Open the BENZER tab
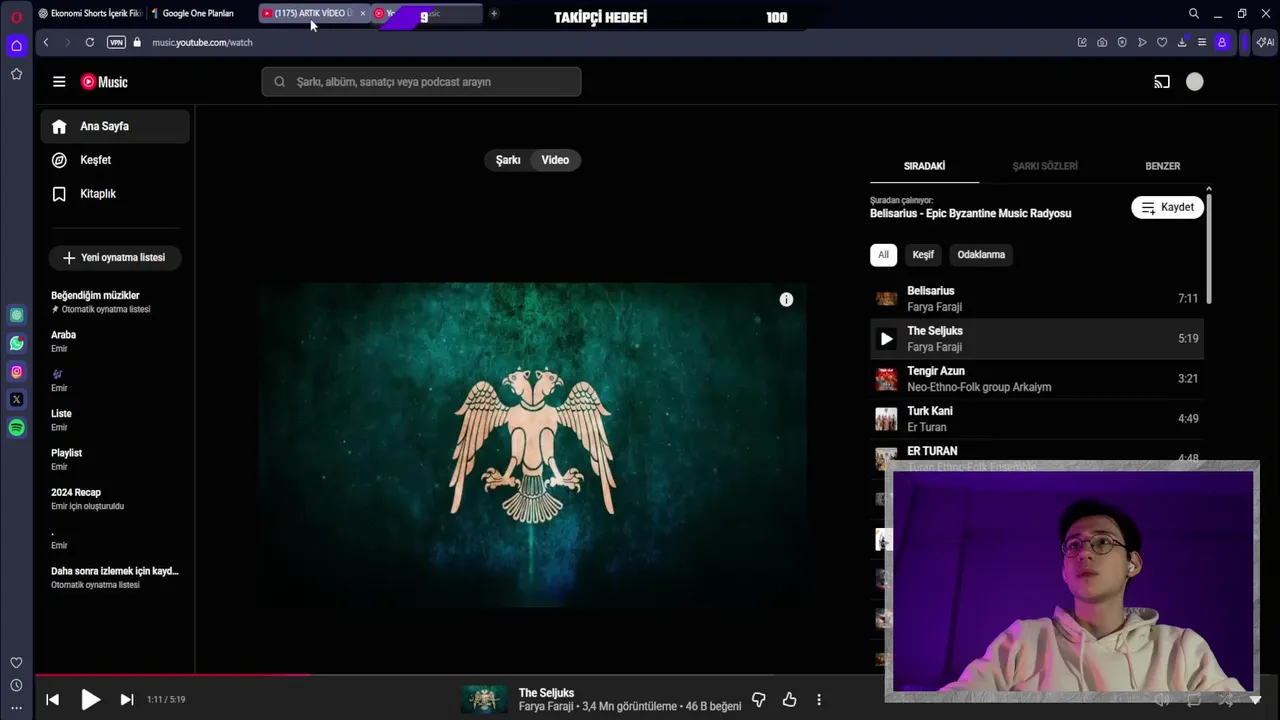The width and height of the screenshot is (1280, 720). coord(1162,166)
